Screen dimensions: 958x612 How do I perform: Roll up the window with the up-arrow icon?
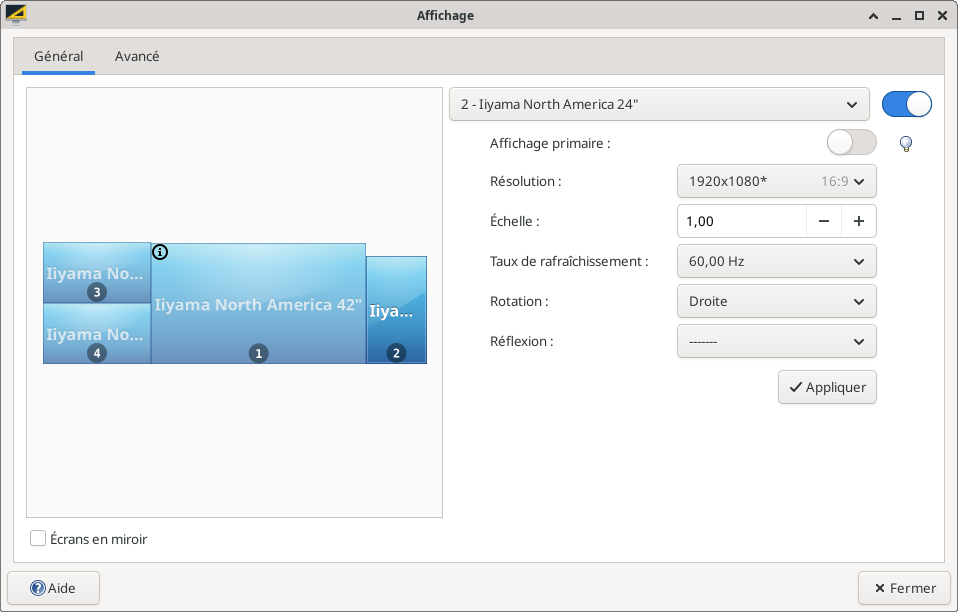point(874,15)
